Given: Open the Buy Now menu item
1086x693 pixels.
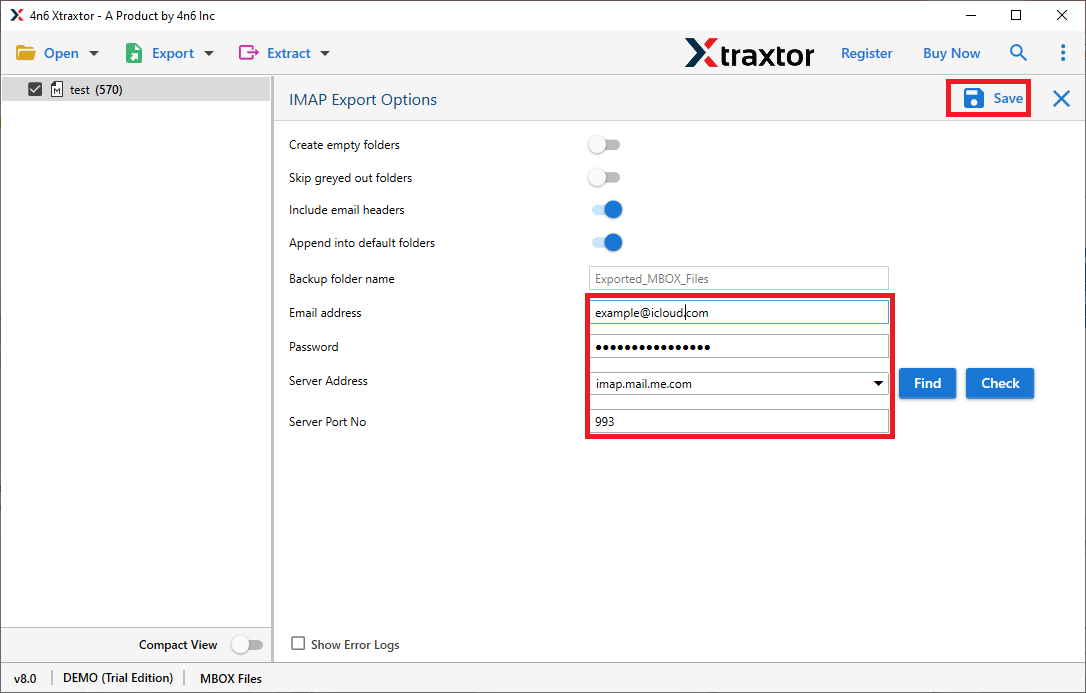Looking at the screenshot, I should pyautogui.click(x=951, y=53).
